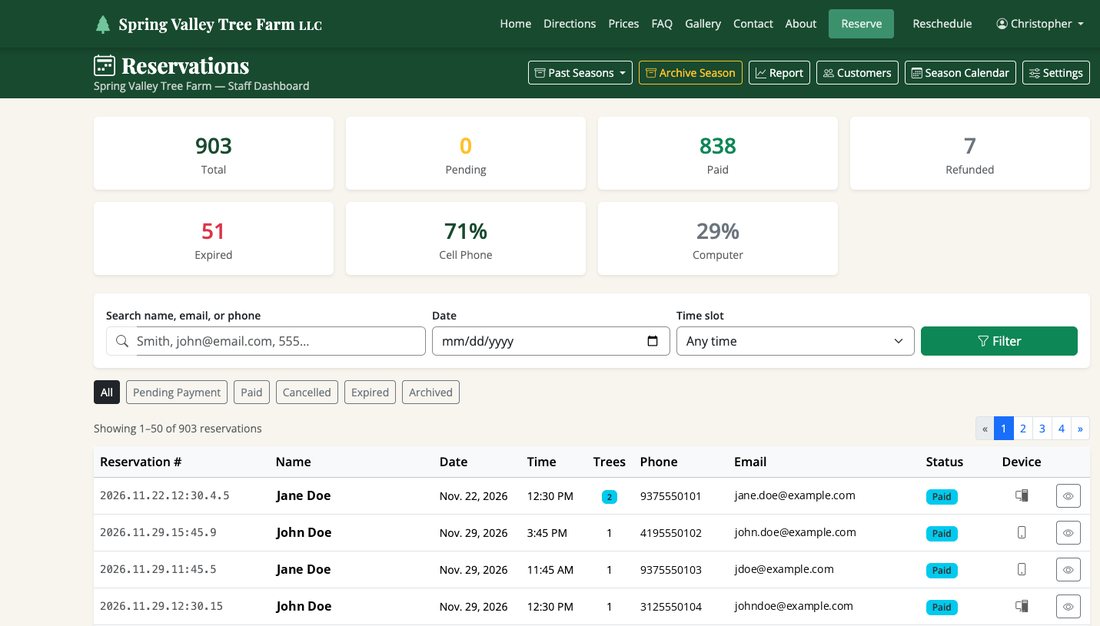Go to pagination page 1
This screenshot has height=626, width=1100.
(x=1003, y=428)
